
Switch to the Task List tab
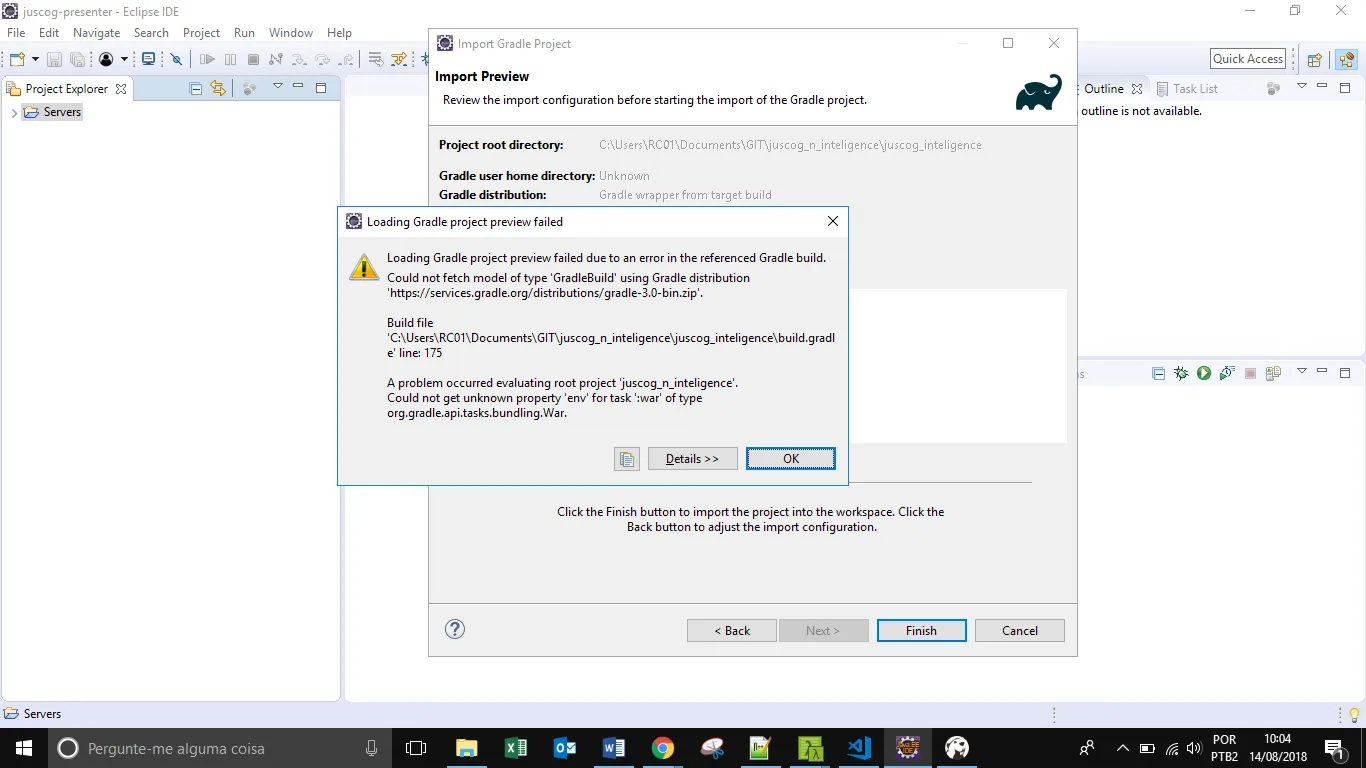pos(1187,89)
